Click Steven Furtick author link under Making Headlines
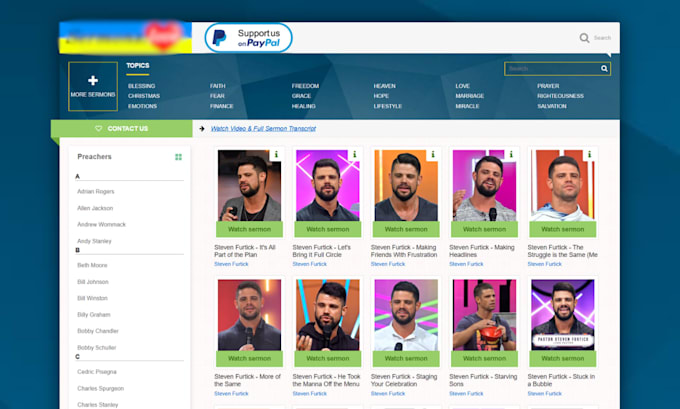 [466, 264]
